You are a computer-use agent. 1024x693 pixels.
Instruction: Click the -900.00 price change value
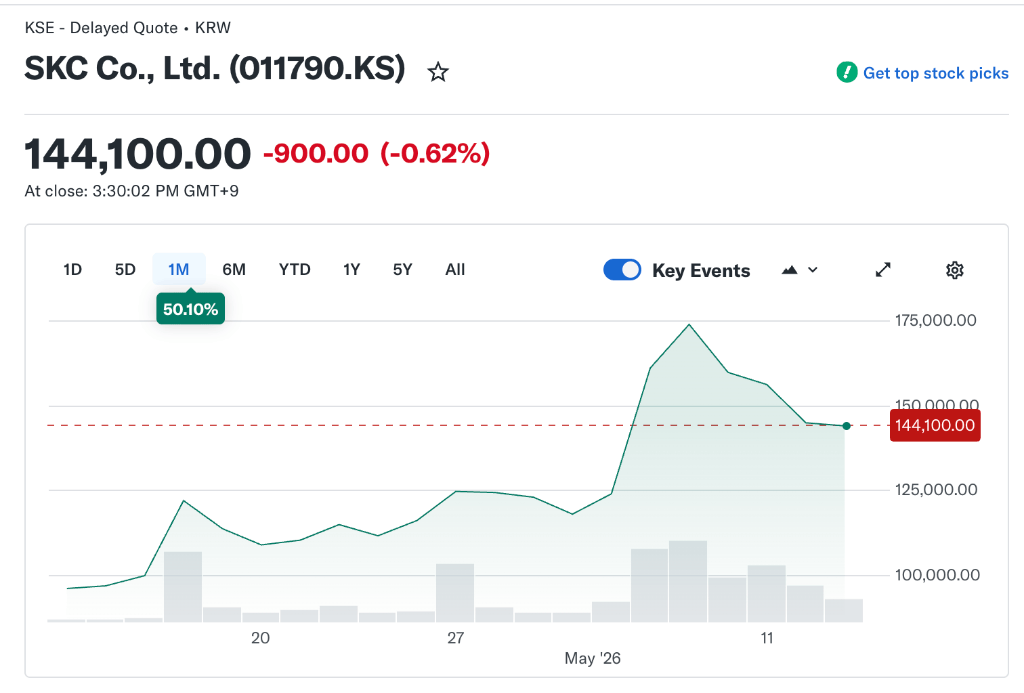point(316,153)
